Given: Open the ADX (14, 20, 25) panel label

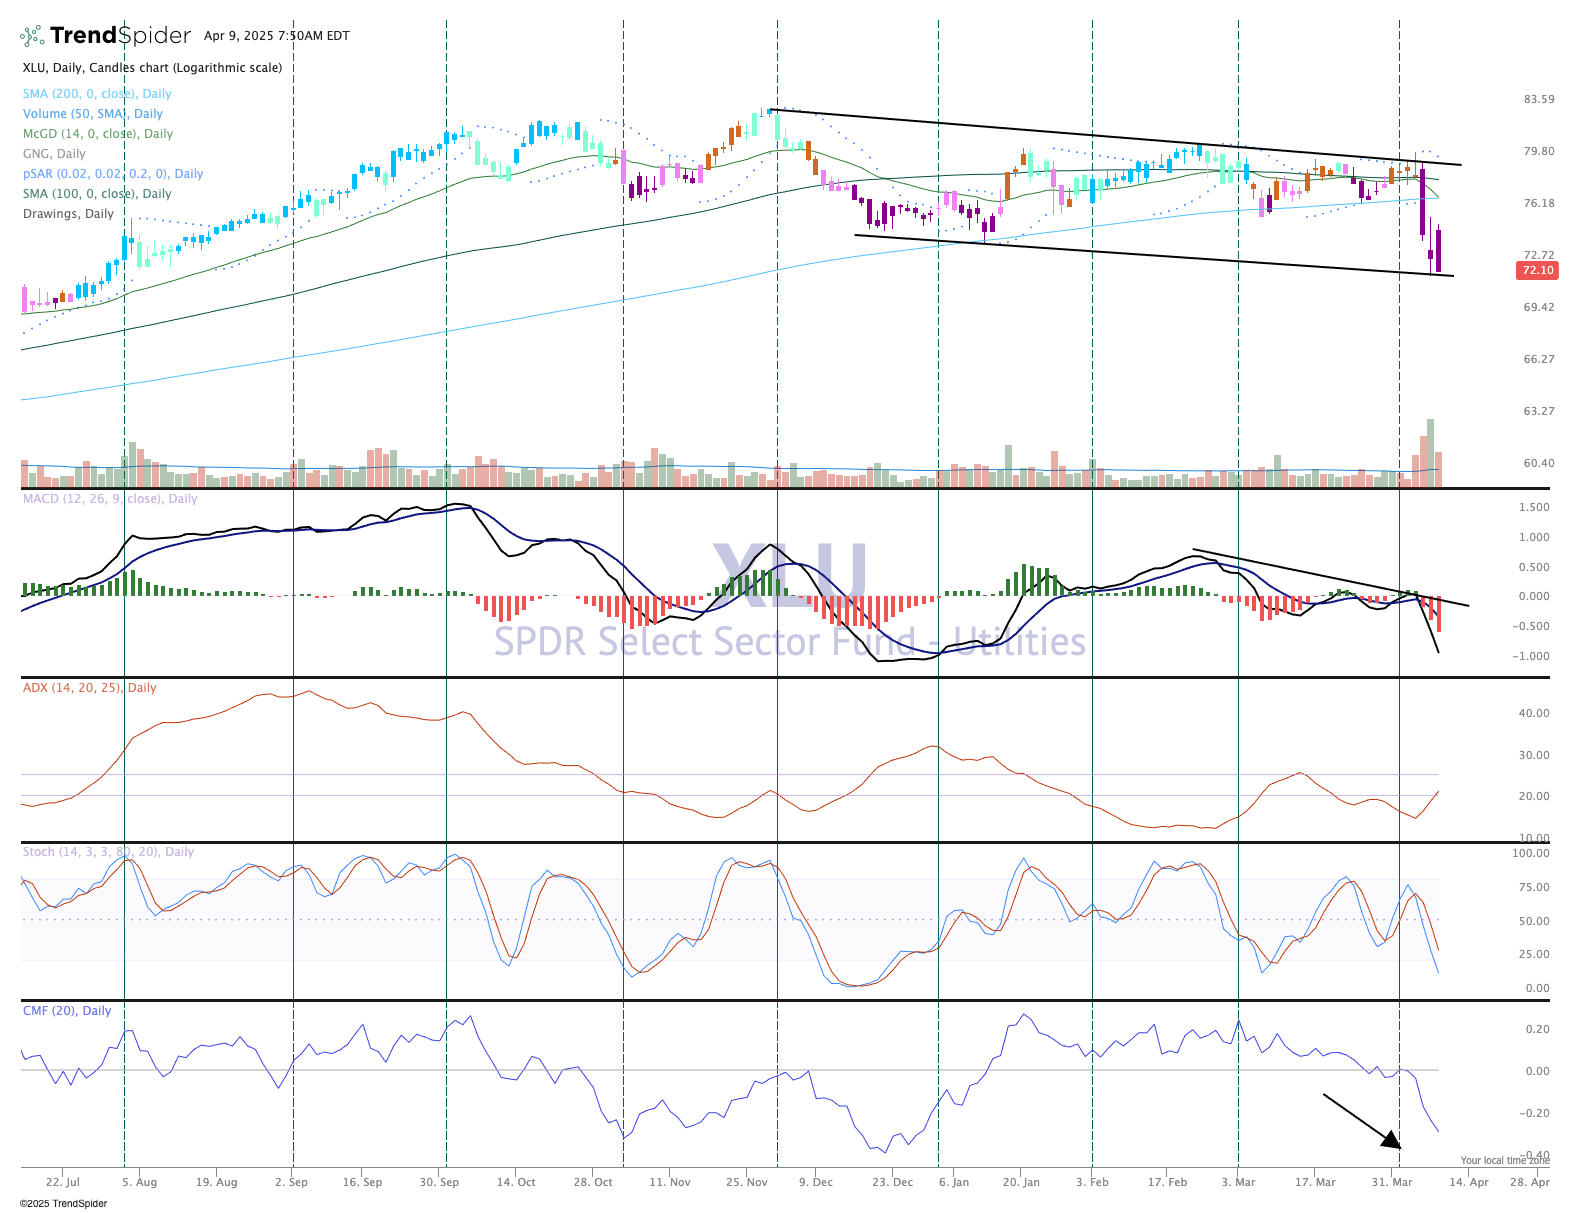Looking at the screenshot, I should coord(90,688).
